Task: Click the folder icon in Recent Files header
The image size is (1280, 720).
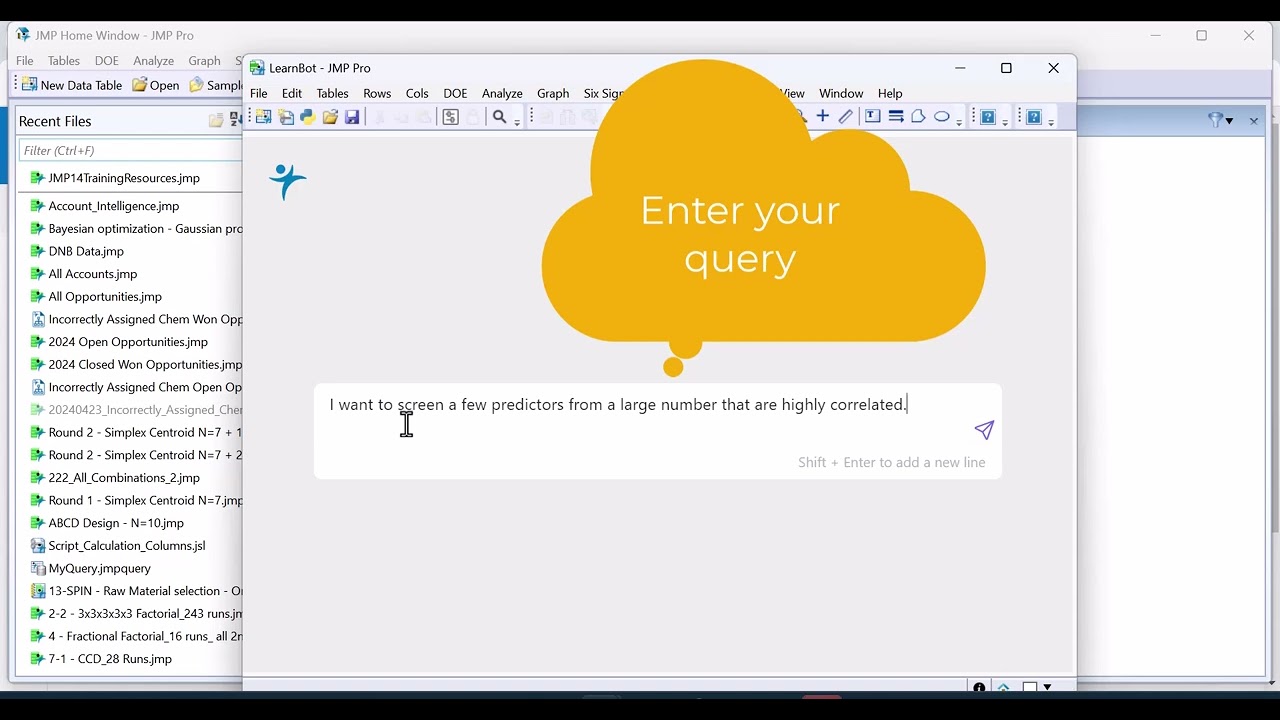Action: [216, 121]
